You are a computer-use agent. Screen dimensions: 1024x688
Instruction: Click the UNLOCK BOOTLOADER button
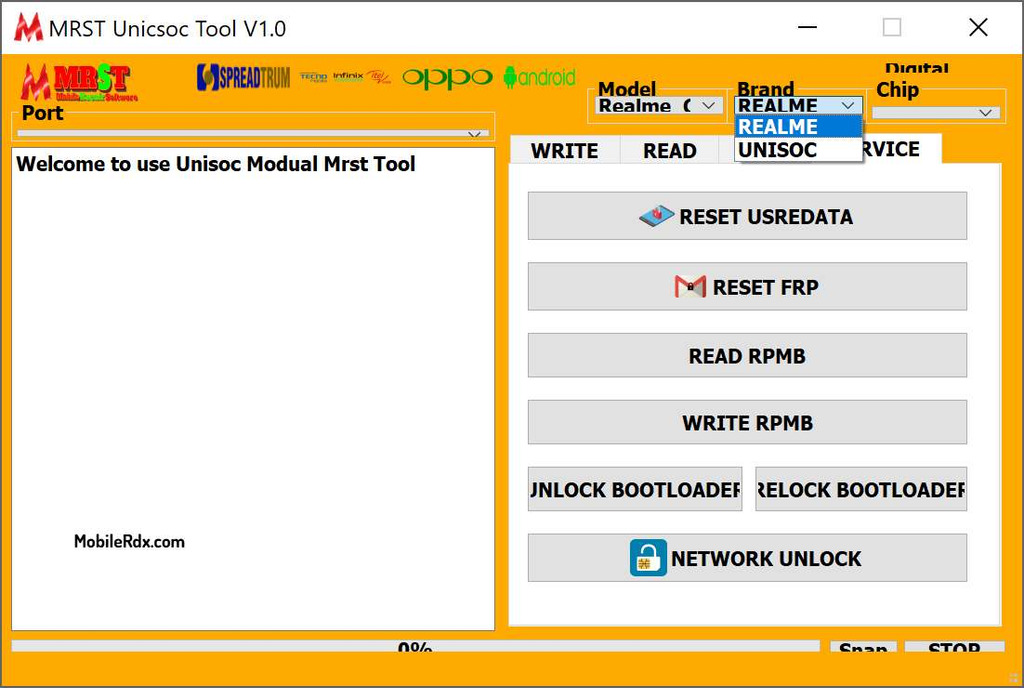coord(635,489)
